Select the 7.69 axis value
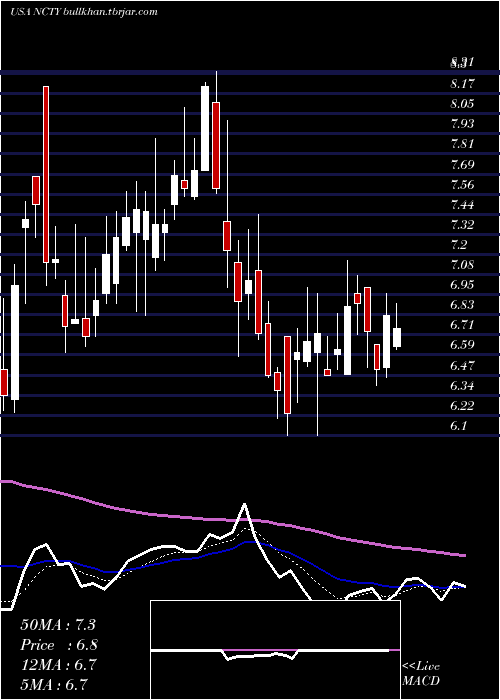This screenshot has width=500, height=700. click(462, 165)
